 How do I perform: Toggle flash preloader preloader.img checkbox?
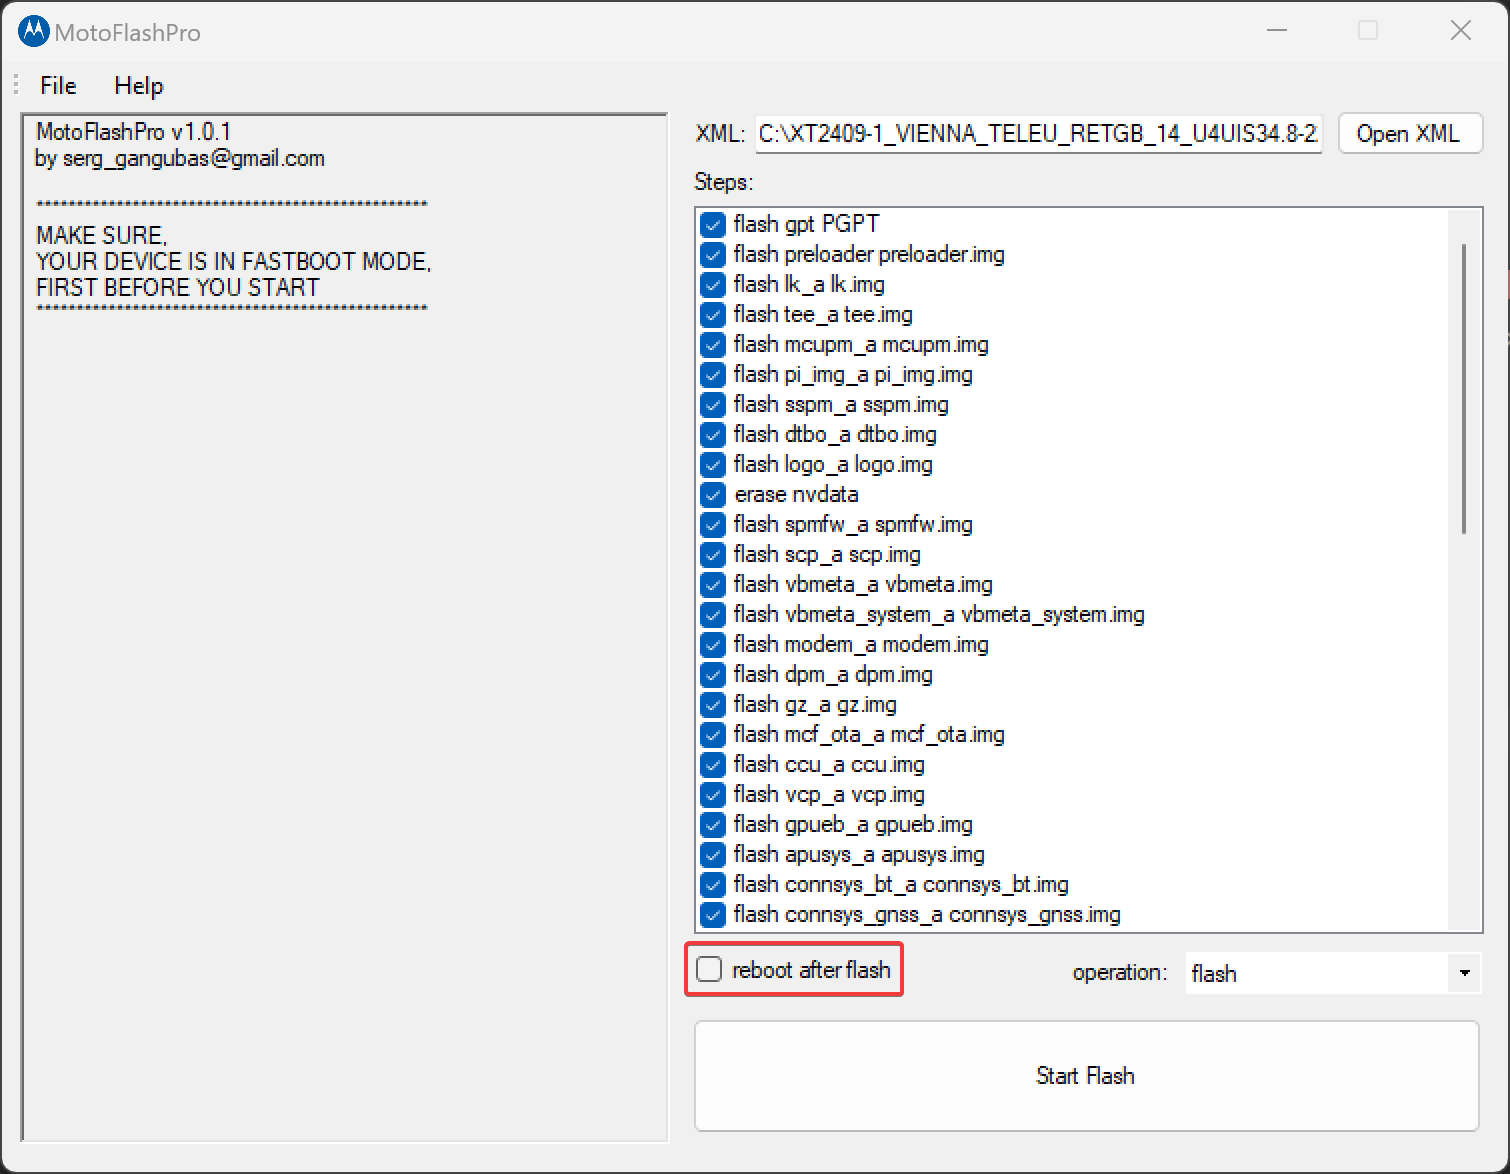point(713,255)
